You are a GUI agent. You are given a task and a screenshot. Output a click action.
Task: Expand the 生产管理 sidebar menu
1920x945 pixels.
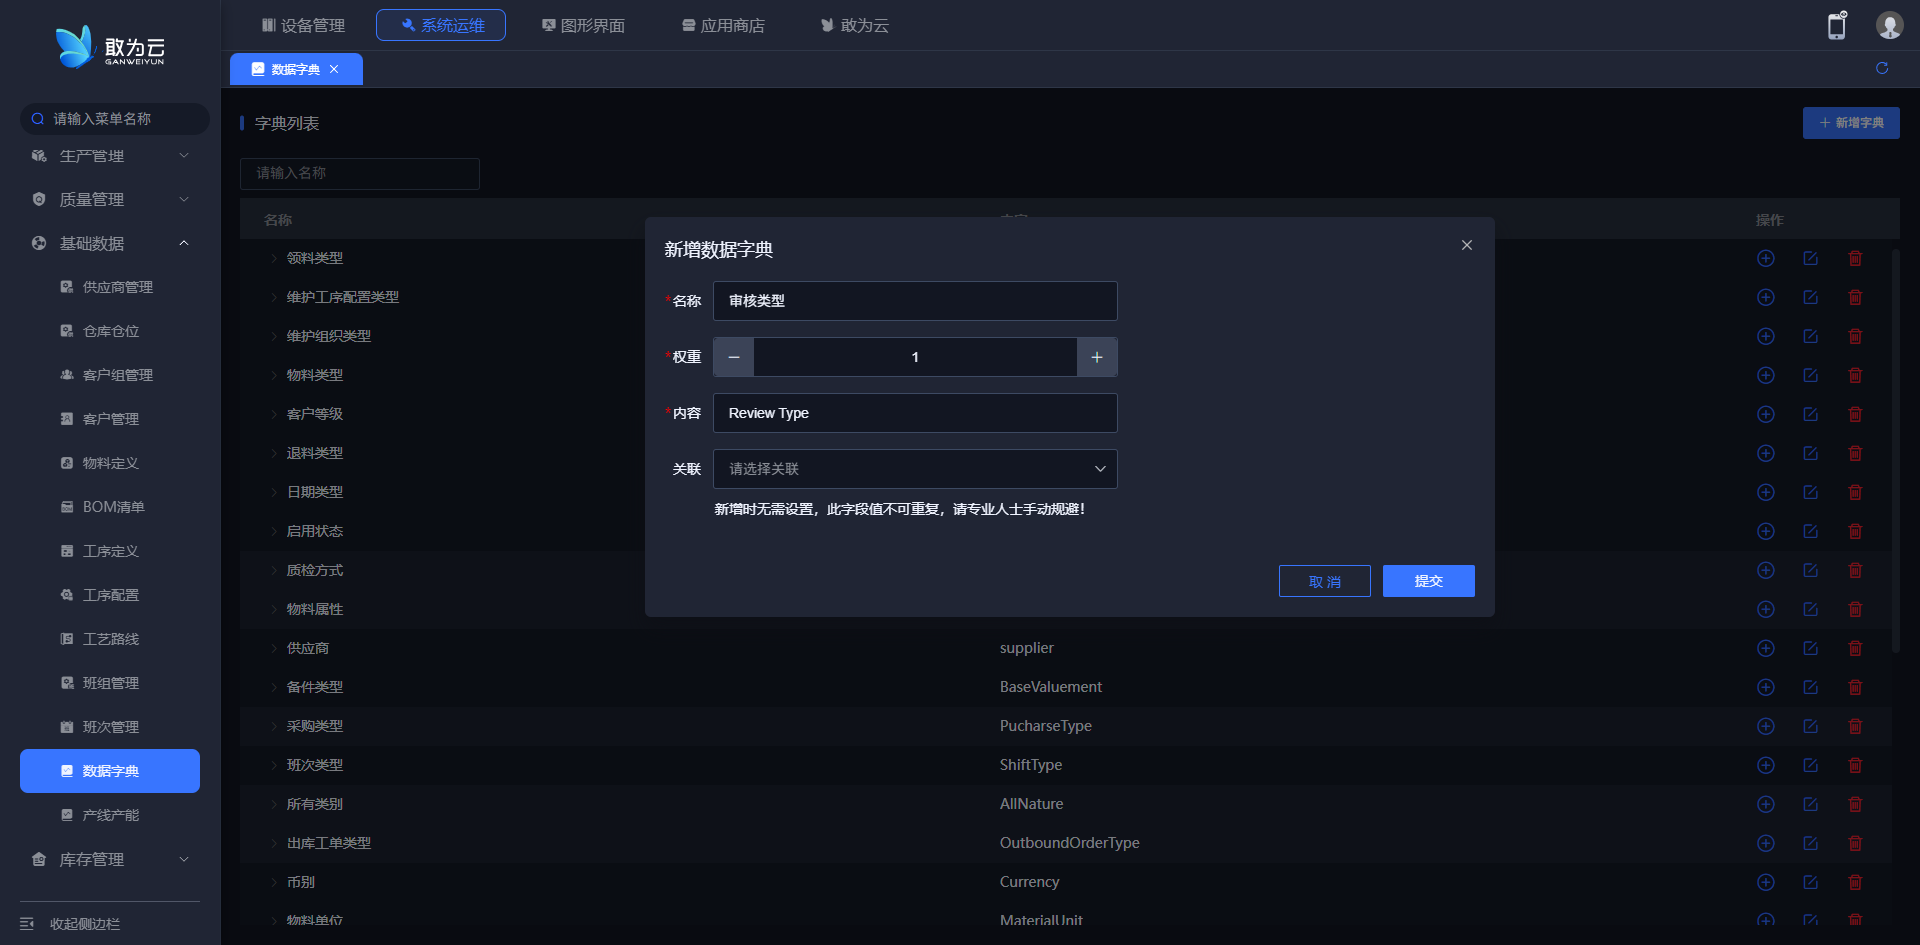point(110,156)
